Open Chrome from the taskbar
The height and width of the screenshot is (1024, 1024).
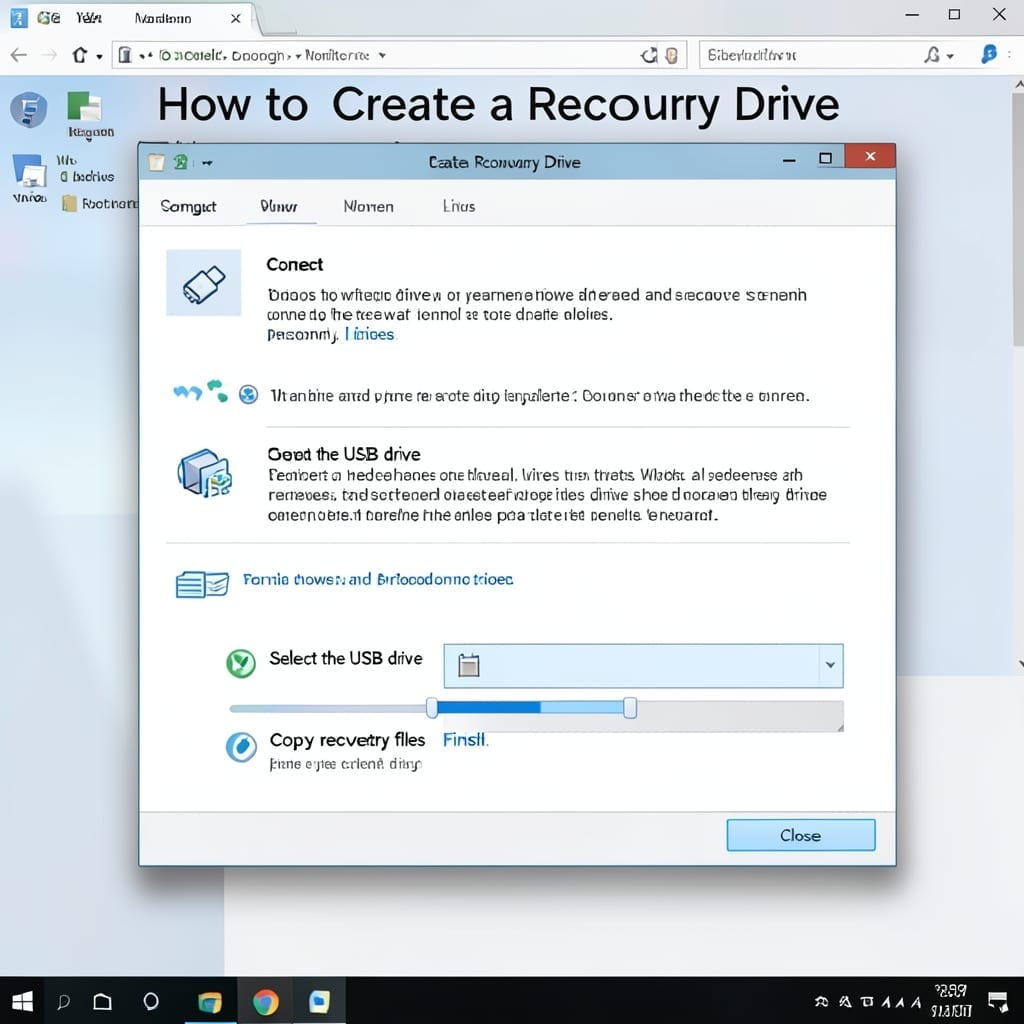point(266,1001)
